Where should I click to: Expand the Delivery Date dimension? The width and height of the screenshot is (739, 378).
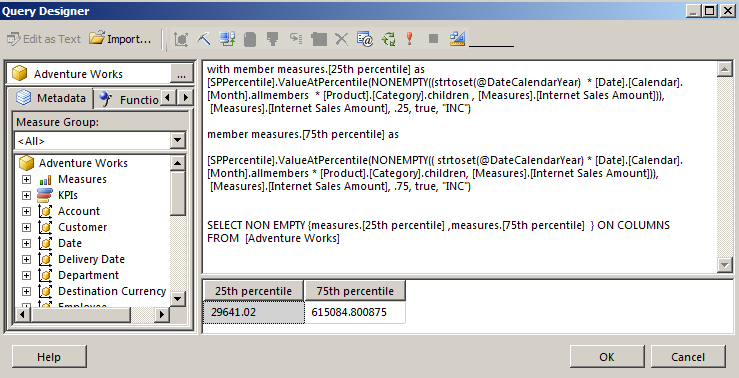point(26,260)
